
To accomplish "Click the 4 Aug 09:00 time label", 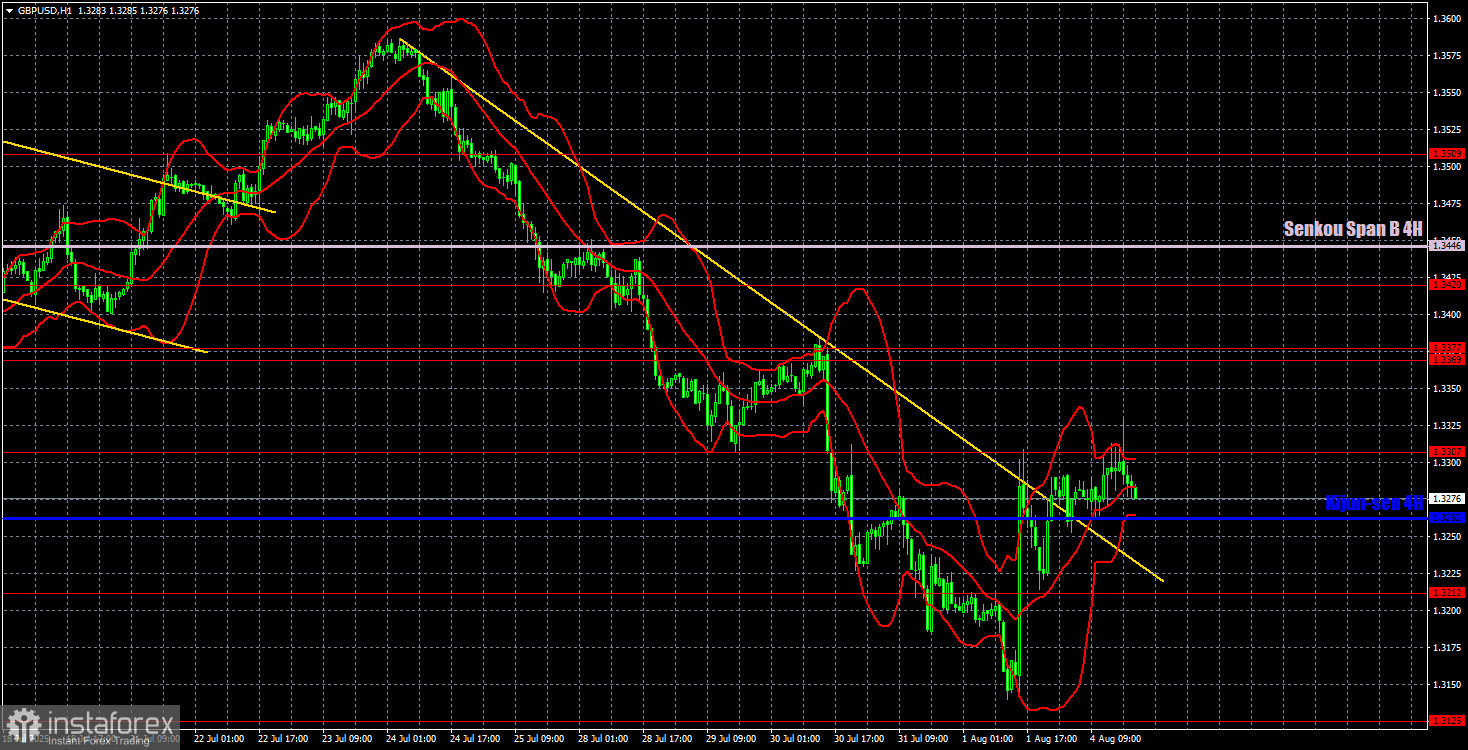I will [x=1113, y=739].
